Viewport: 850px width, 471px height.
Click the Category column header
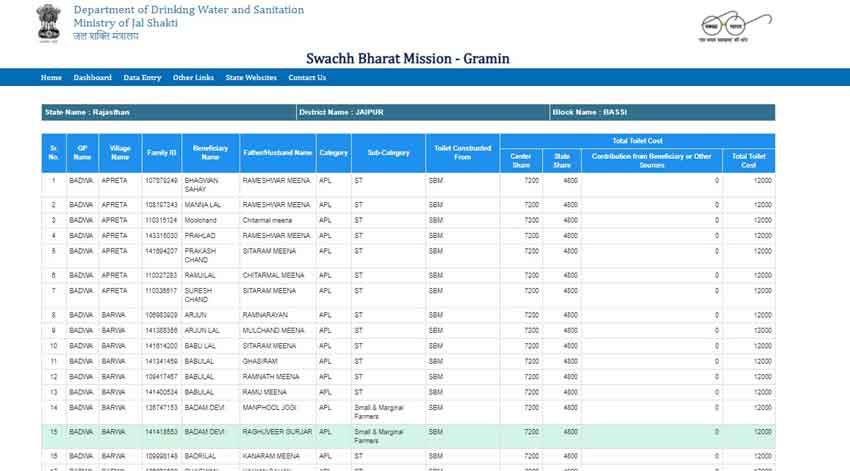click(x=333, y=153)
